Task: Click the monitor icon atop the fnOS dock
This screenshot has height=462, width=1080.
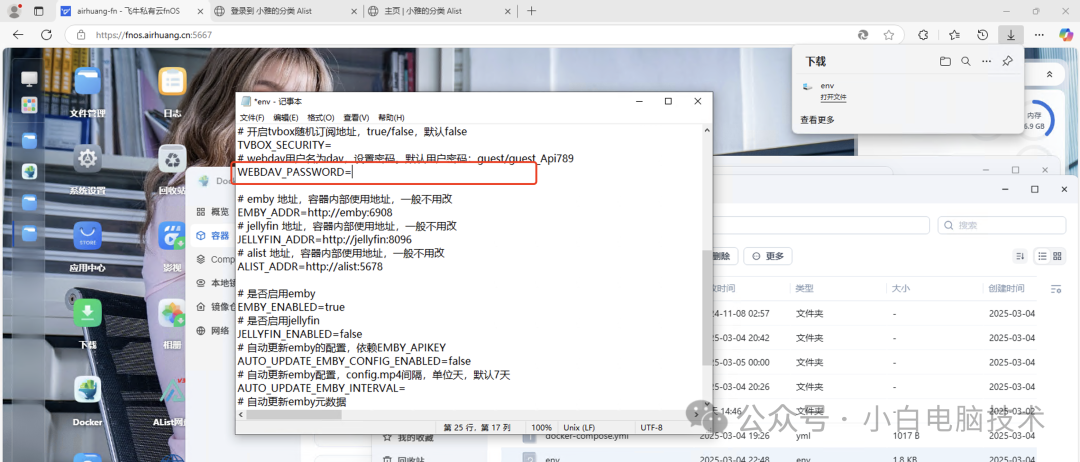Action: pos(29,78)
